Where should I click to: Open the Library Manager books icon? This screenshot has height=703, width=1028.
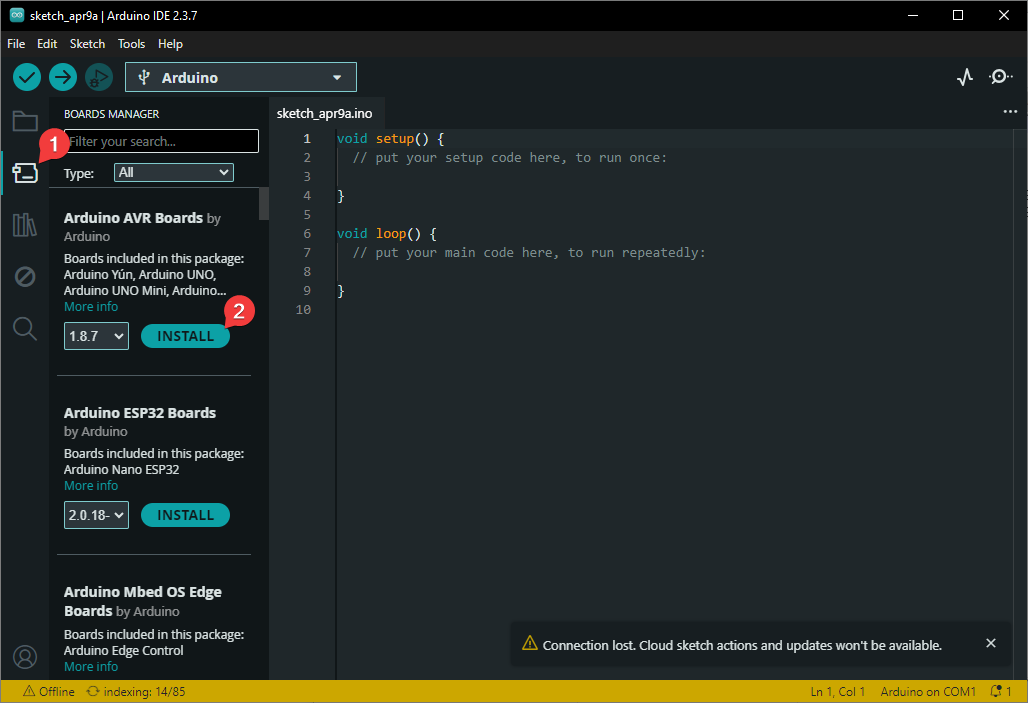click(x=25, y=225)
